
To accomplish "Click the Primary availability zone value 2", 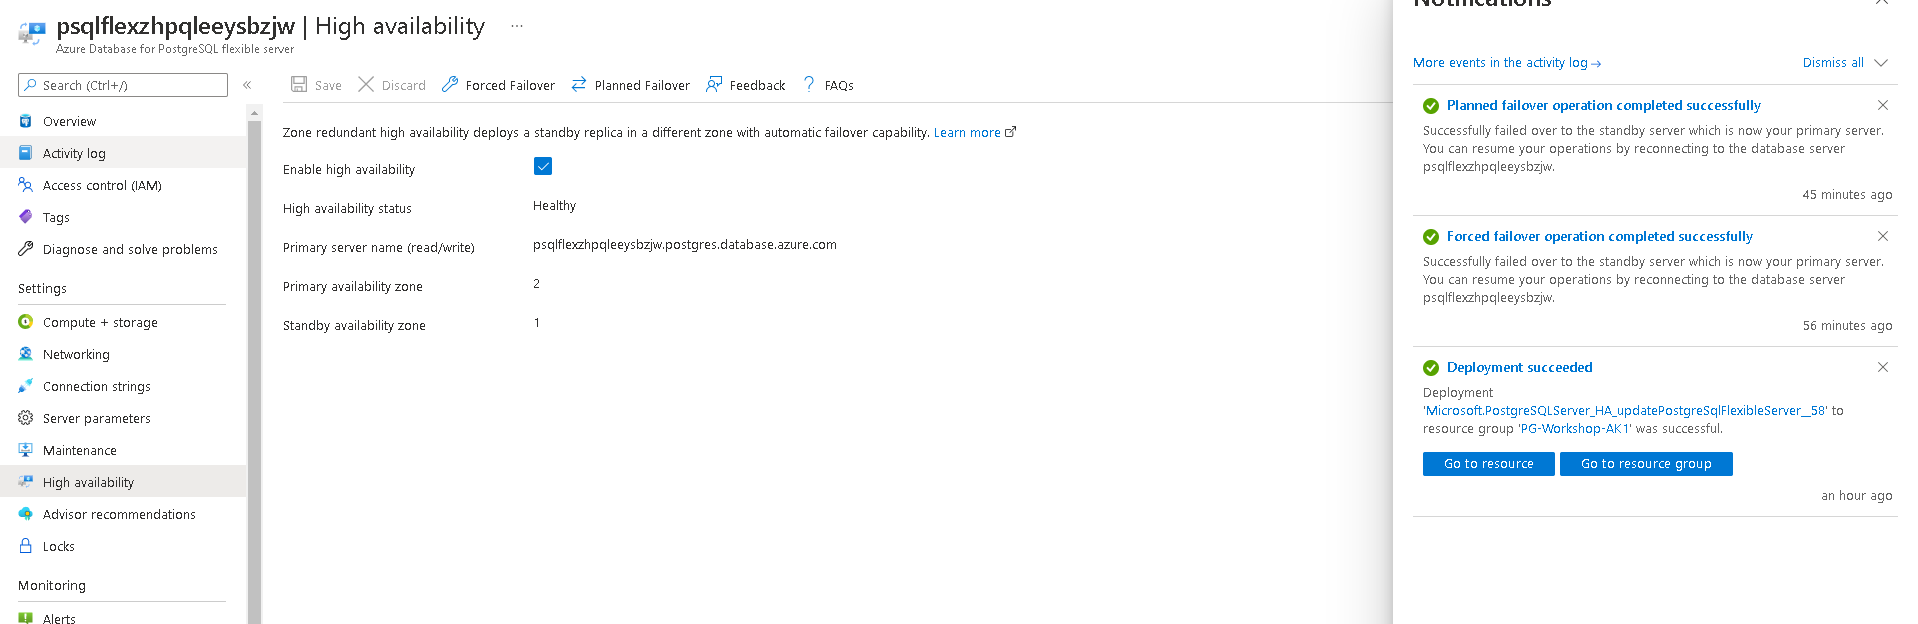I will pyautogui.click(x=536, y=283).
